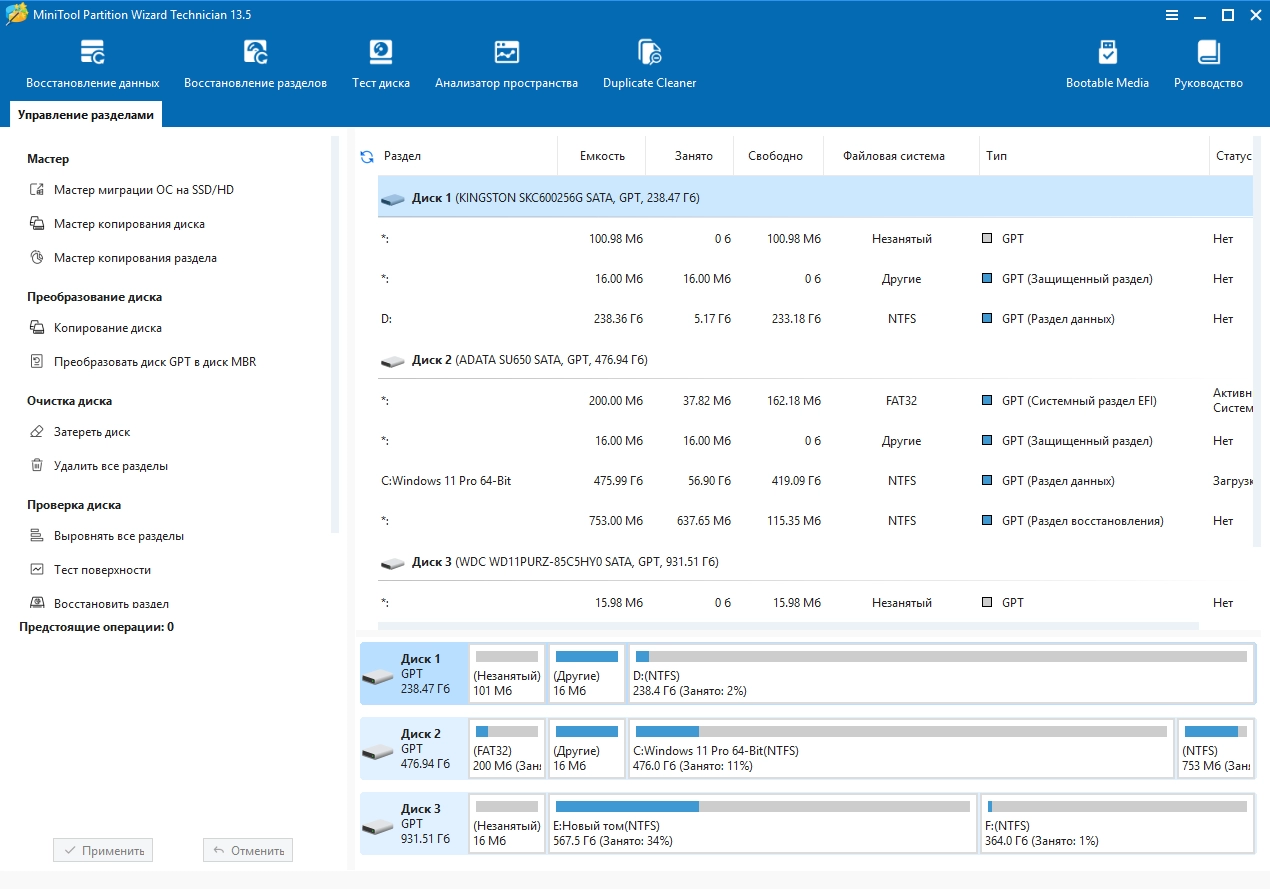Run Мастер миграции ОС на SSD/HD

point(143,190)
